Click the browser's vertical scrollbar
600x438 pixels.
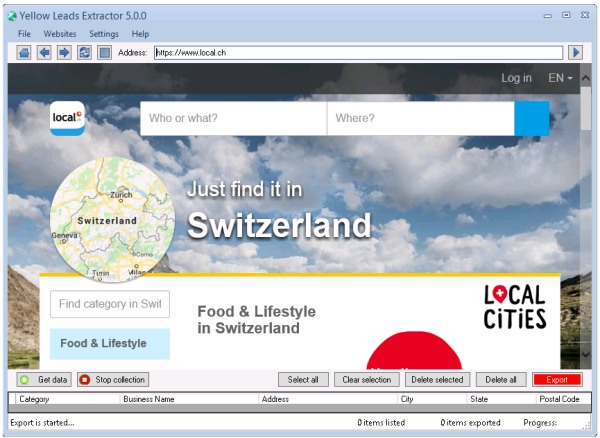585,200
